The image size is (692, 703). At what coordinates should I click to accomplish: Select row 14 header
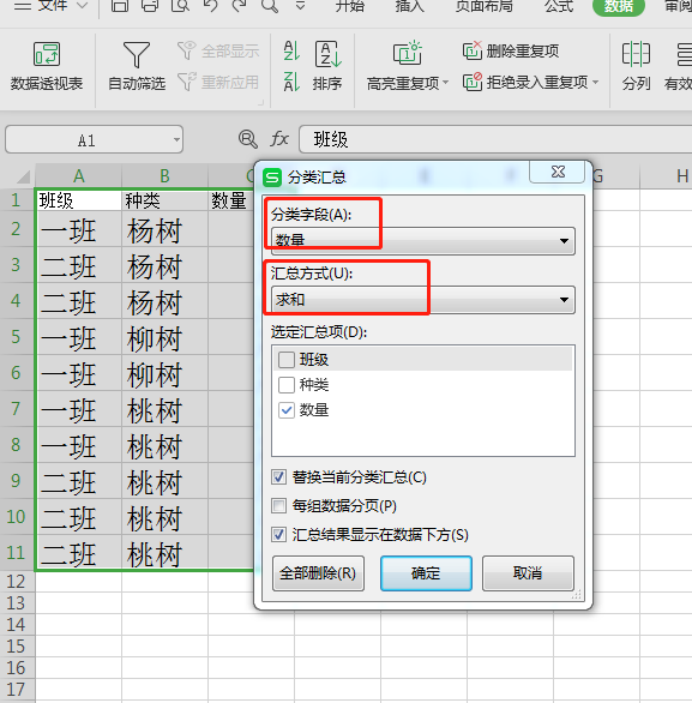(x=17, y=625)
